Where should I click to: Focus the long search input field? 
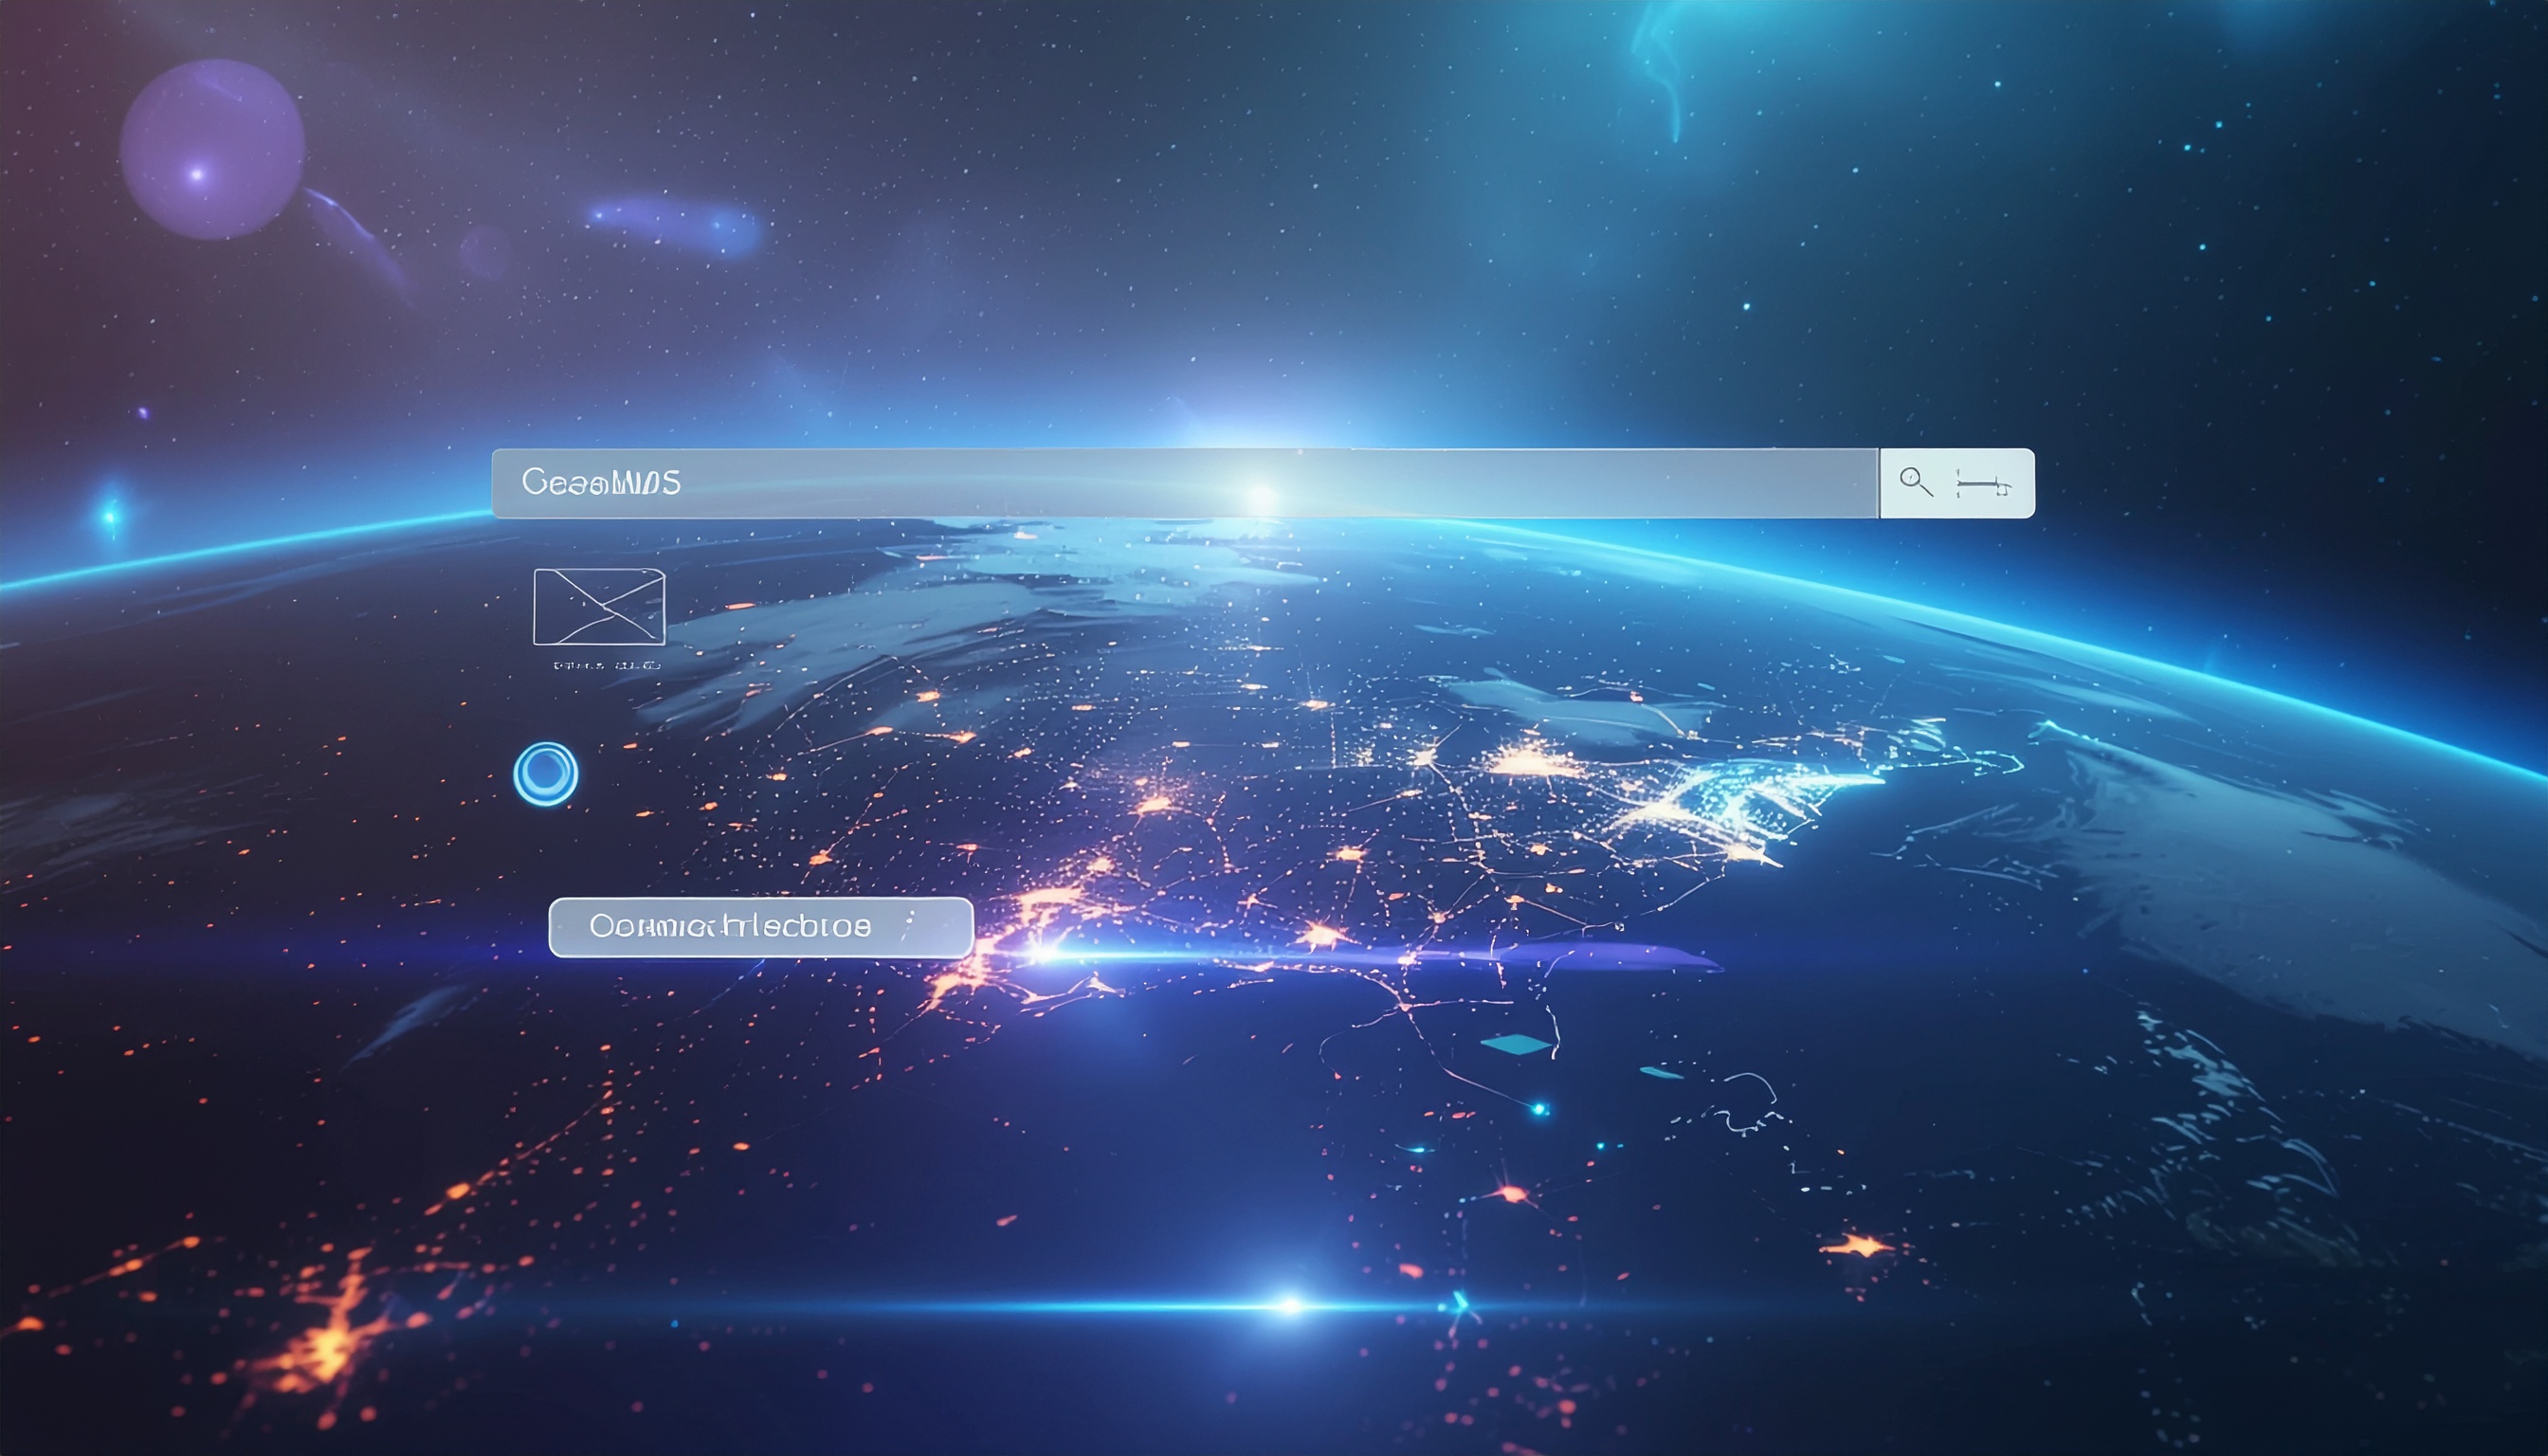click(x=1185, y=483)
